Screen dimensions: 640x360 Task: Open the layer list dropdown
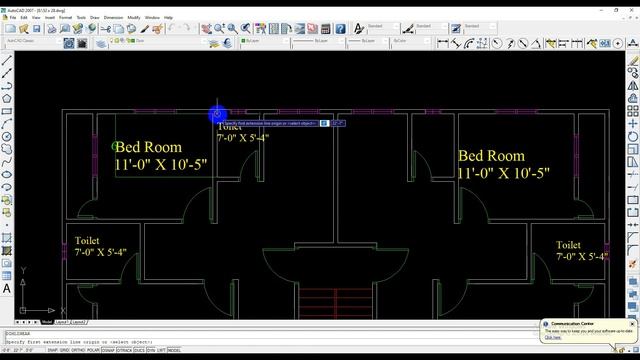158,41
